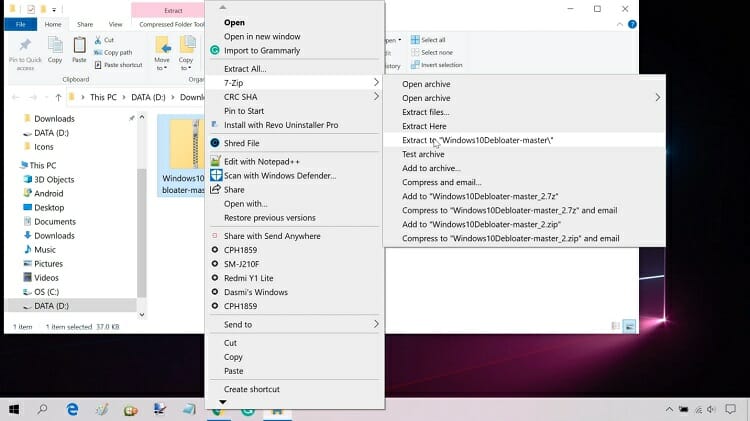Select This PC in the navigation pane
Viewport: 750px width, 421px height.
point(43,166)
